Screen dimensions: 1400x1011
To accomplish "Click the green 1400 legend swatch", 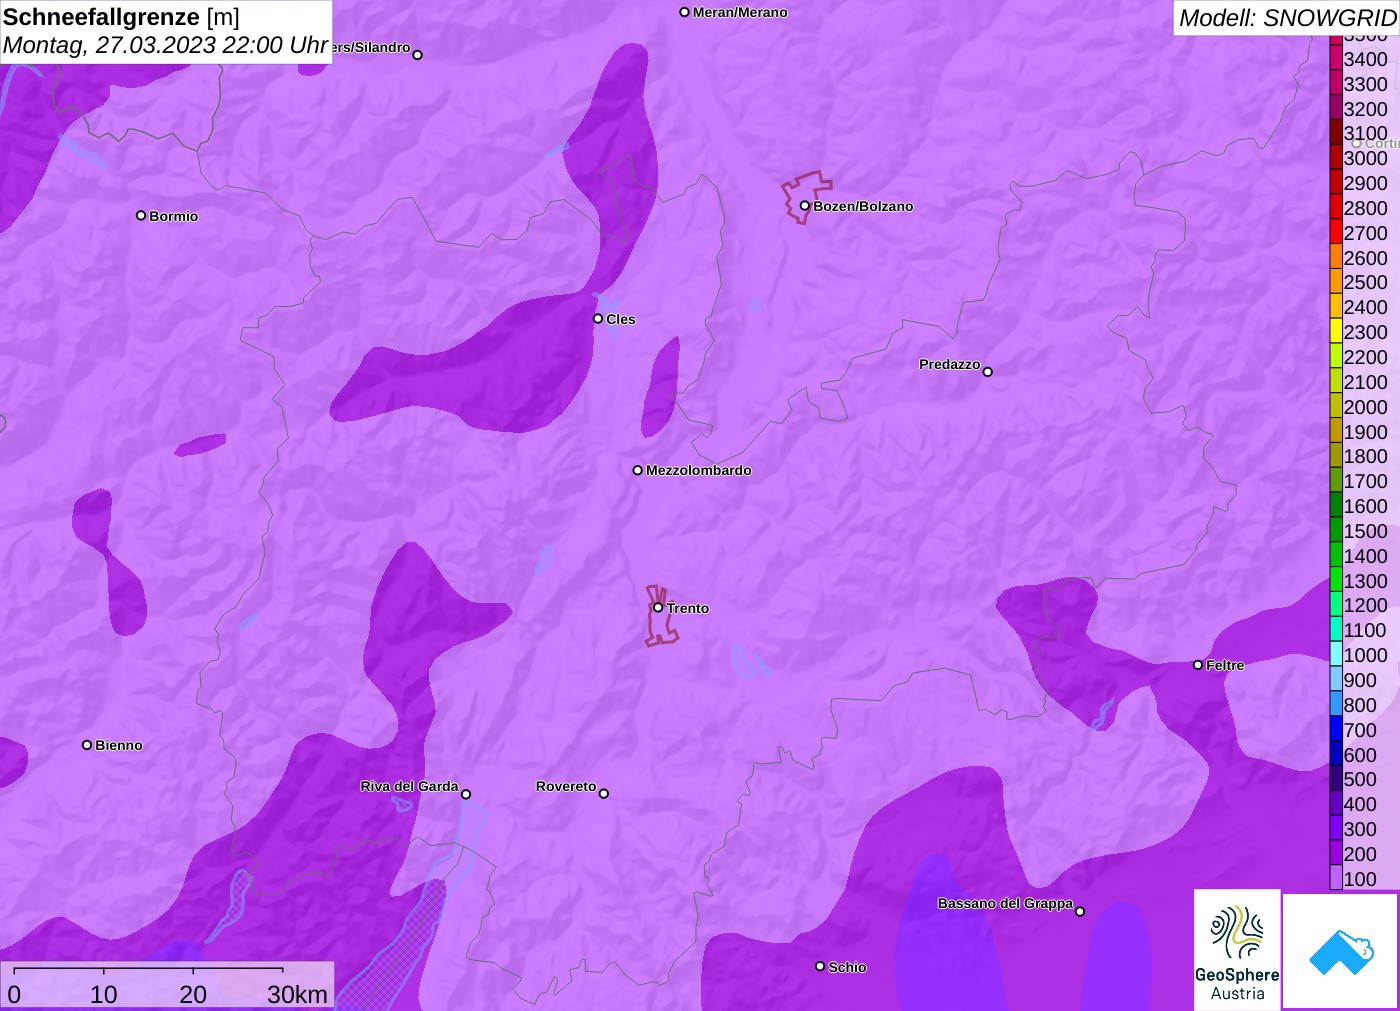I will coord(1336,555).
